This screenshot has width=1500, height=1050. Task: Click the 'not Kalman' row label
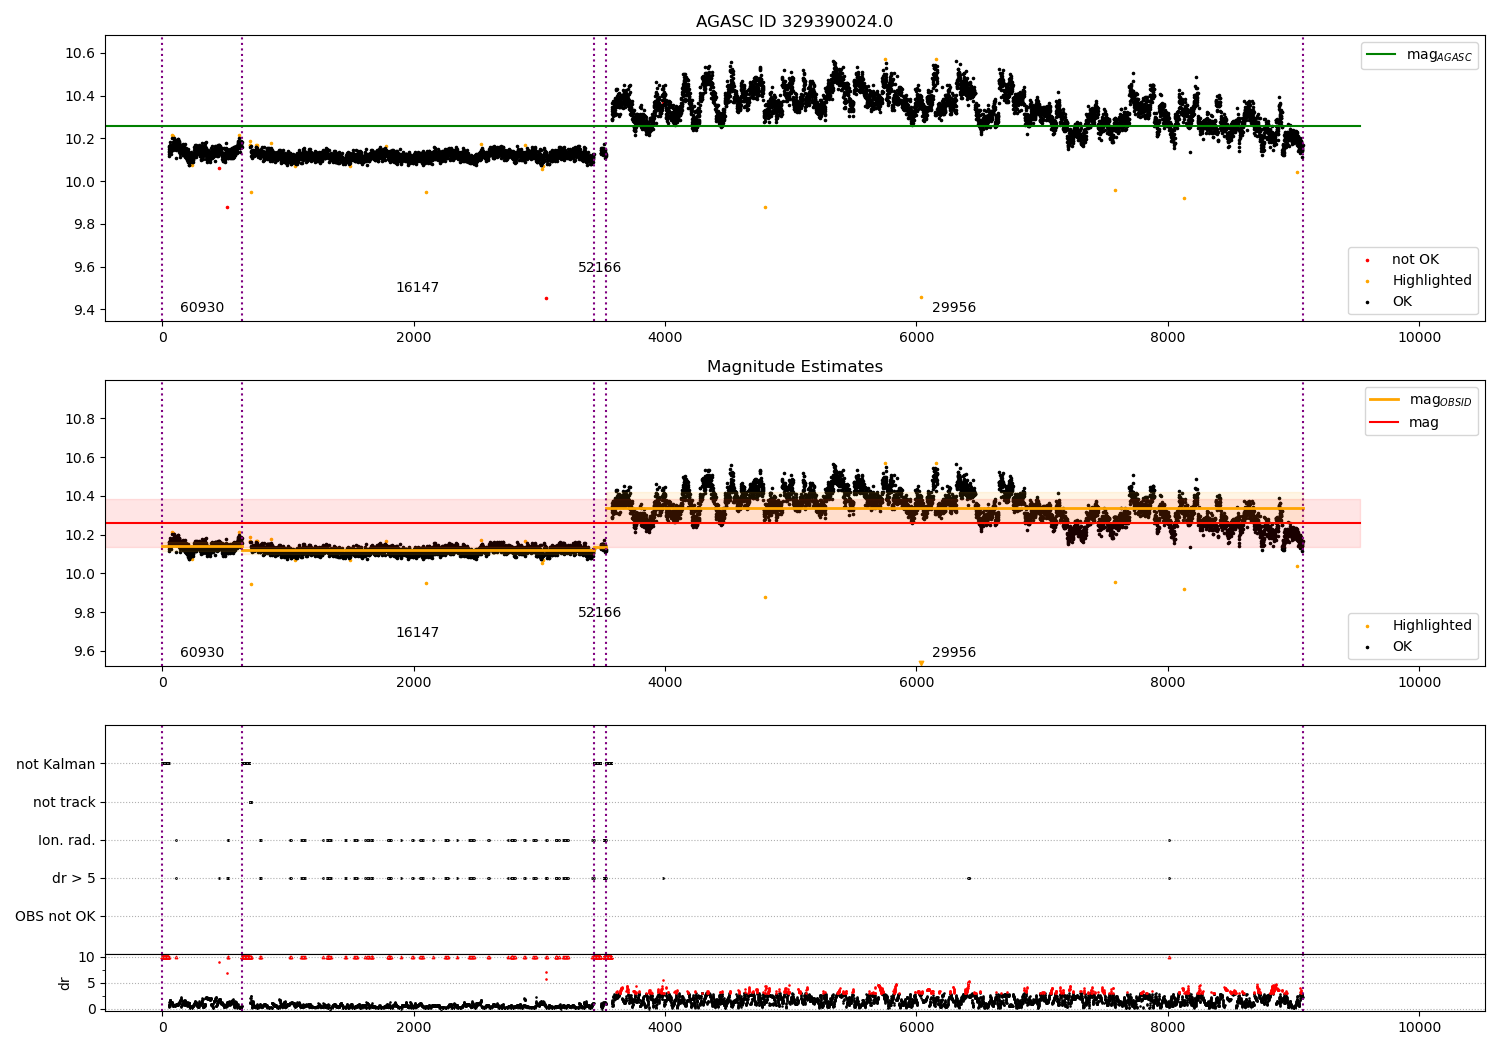pos(56,765)
